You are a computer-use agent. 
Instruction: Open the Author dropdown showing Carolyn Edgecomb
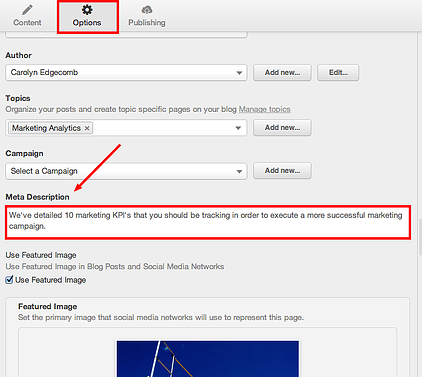(126, 73)
